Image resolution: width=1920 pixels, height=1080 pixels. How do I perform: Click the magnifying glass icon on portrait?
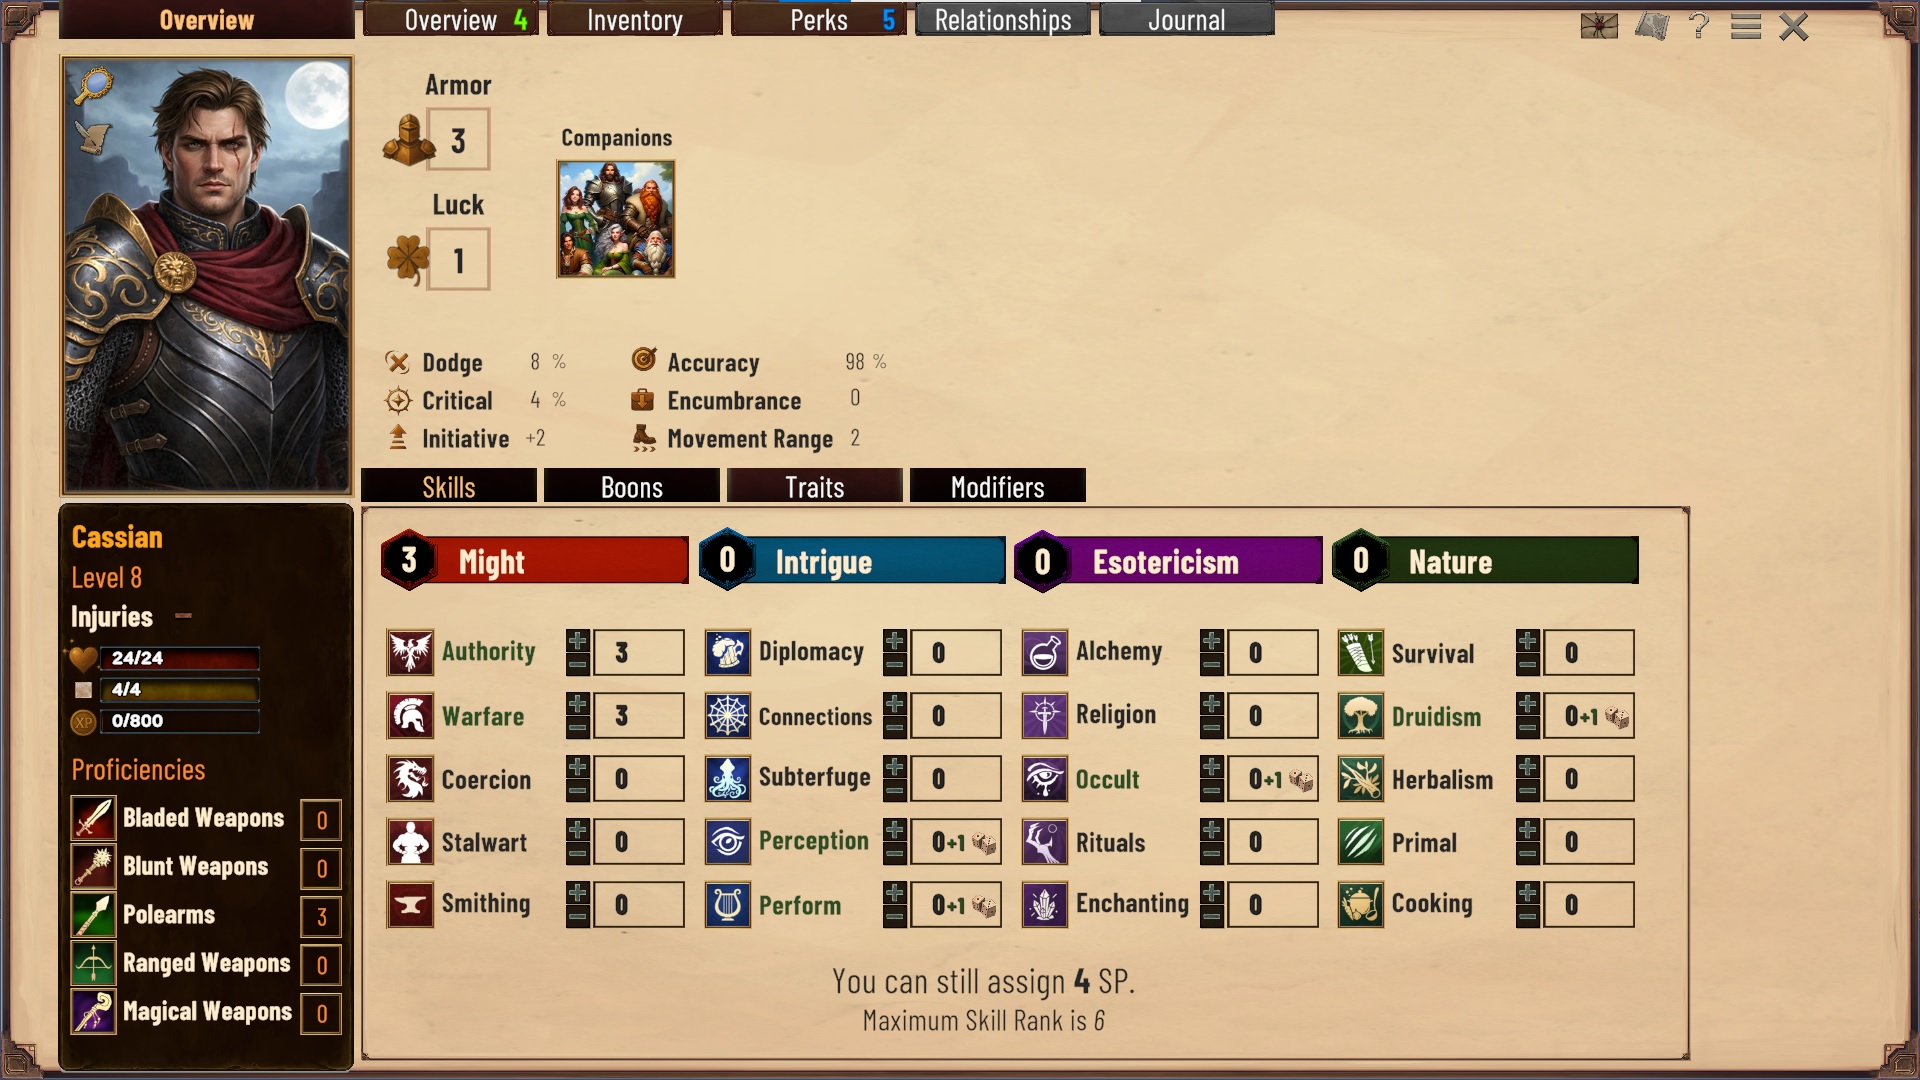(x=94, y=87)
